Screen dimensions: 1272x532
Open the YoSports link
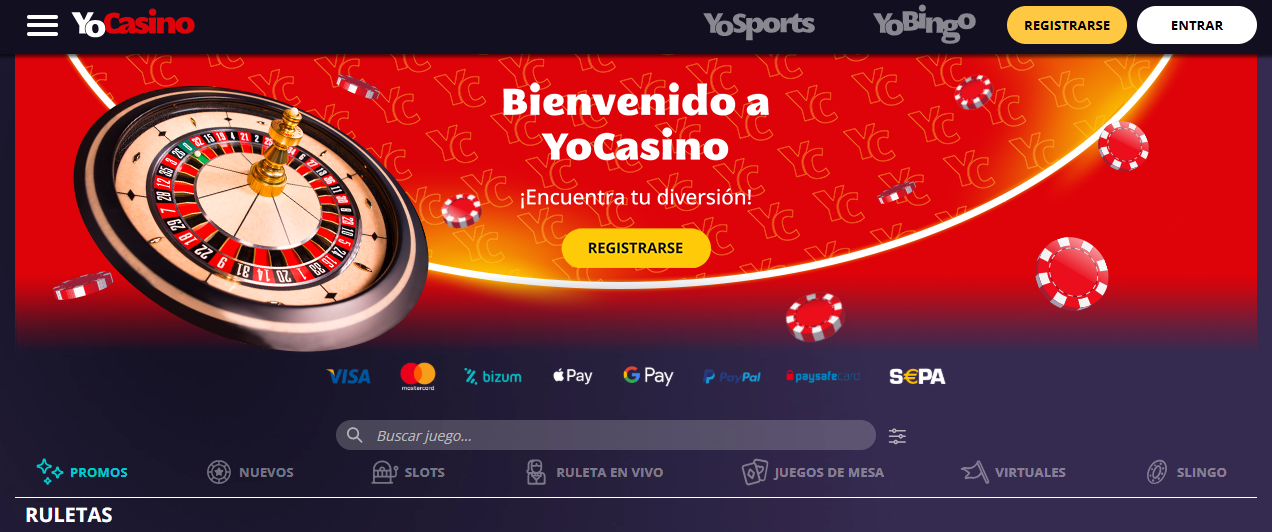[759, 24]
